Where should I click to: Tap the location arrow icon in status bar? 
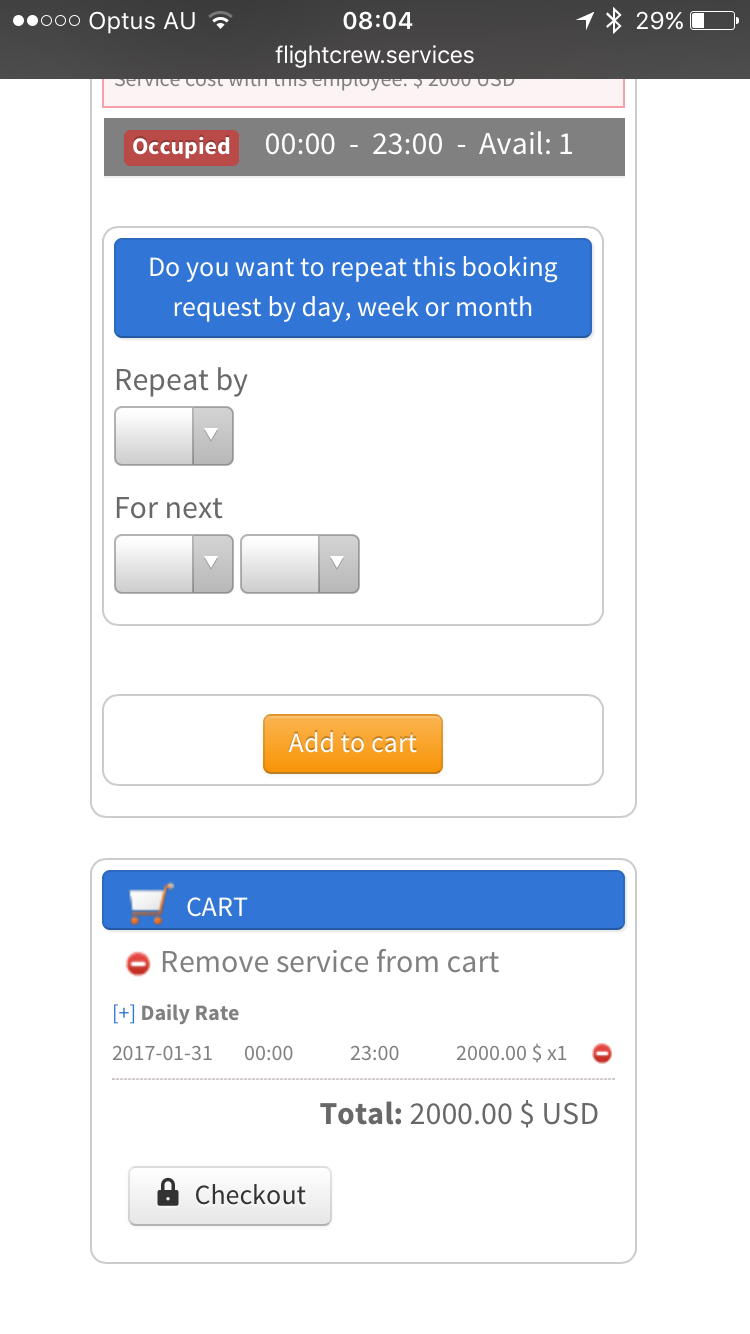point(585,20)
